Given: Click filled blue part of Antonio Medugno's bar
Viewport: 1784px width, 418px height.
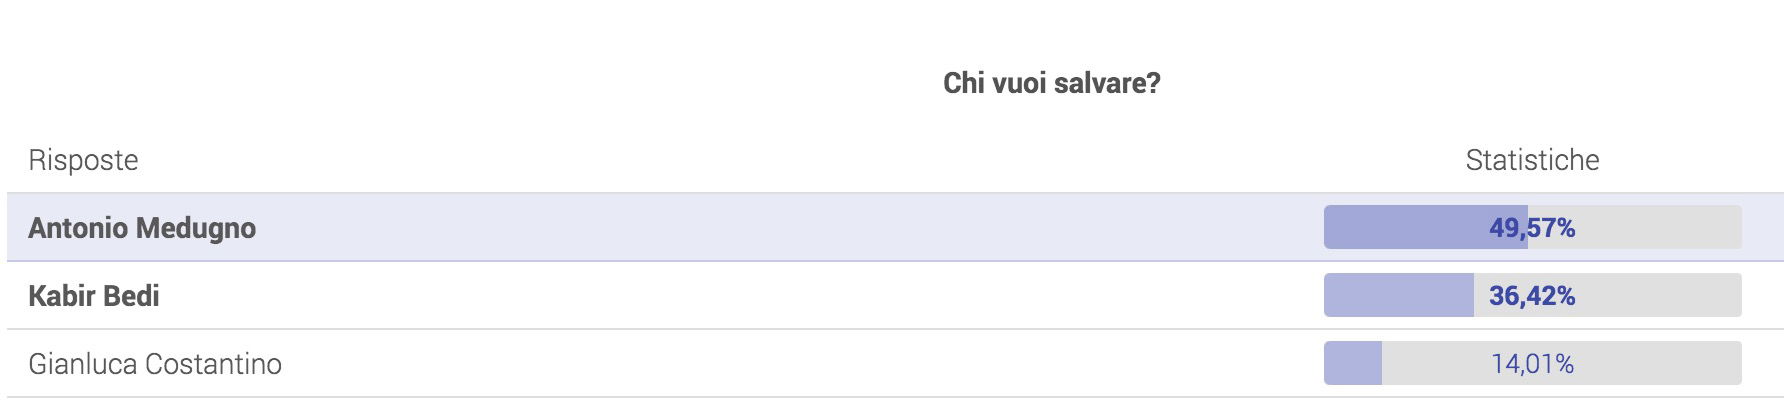Looking at the screenshot, I should (1405, 228).
